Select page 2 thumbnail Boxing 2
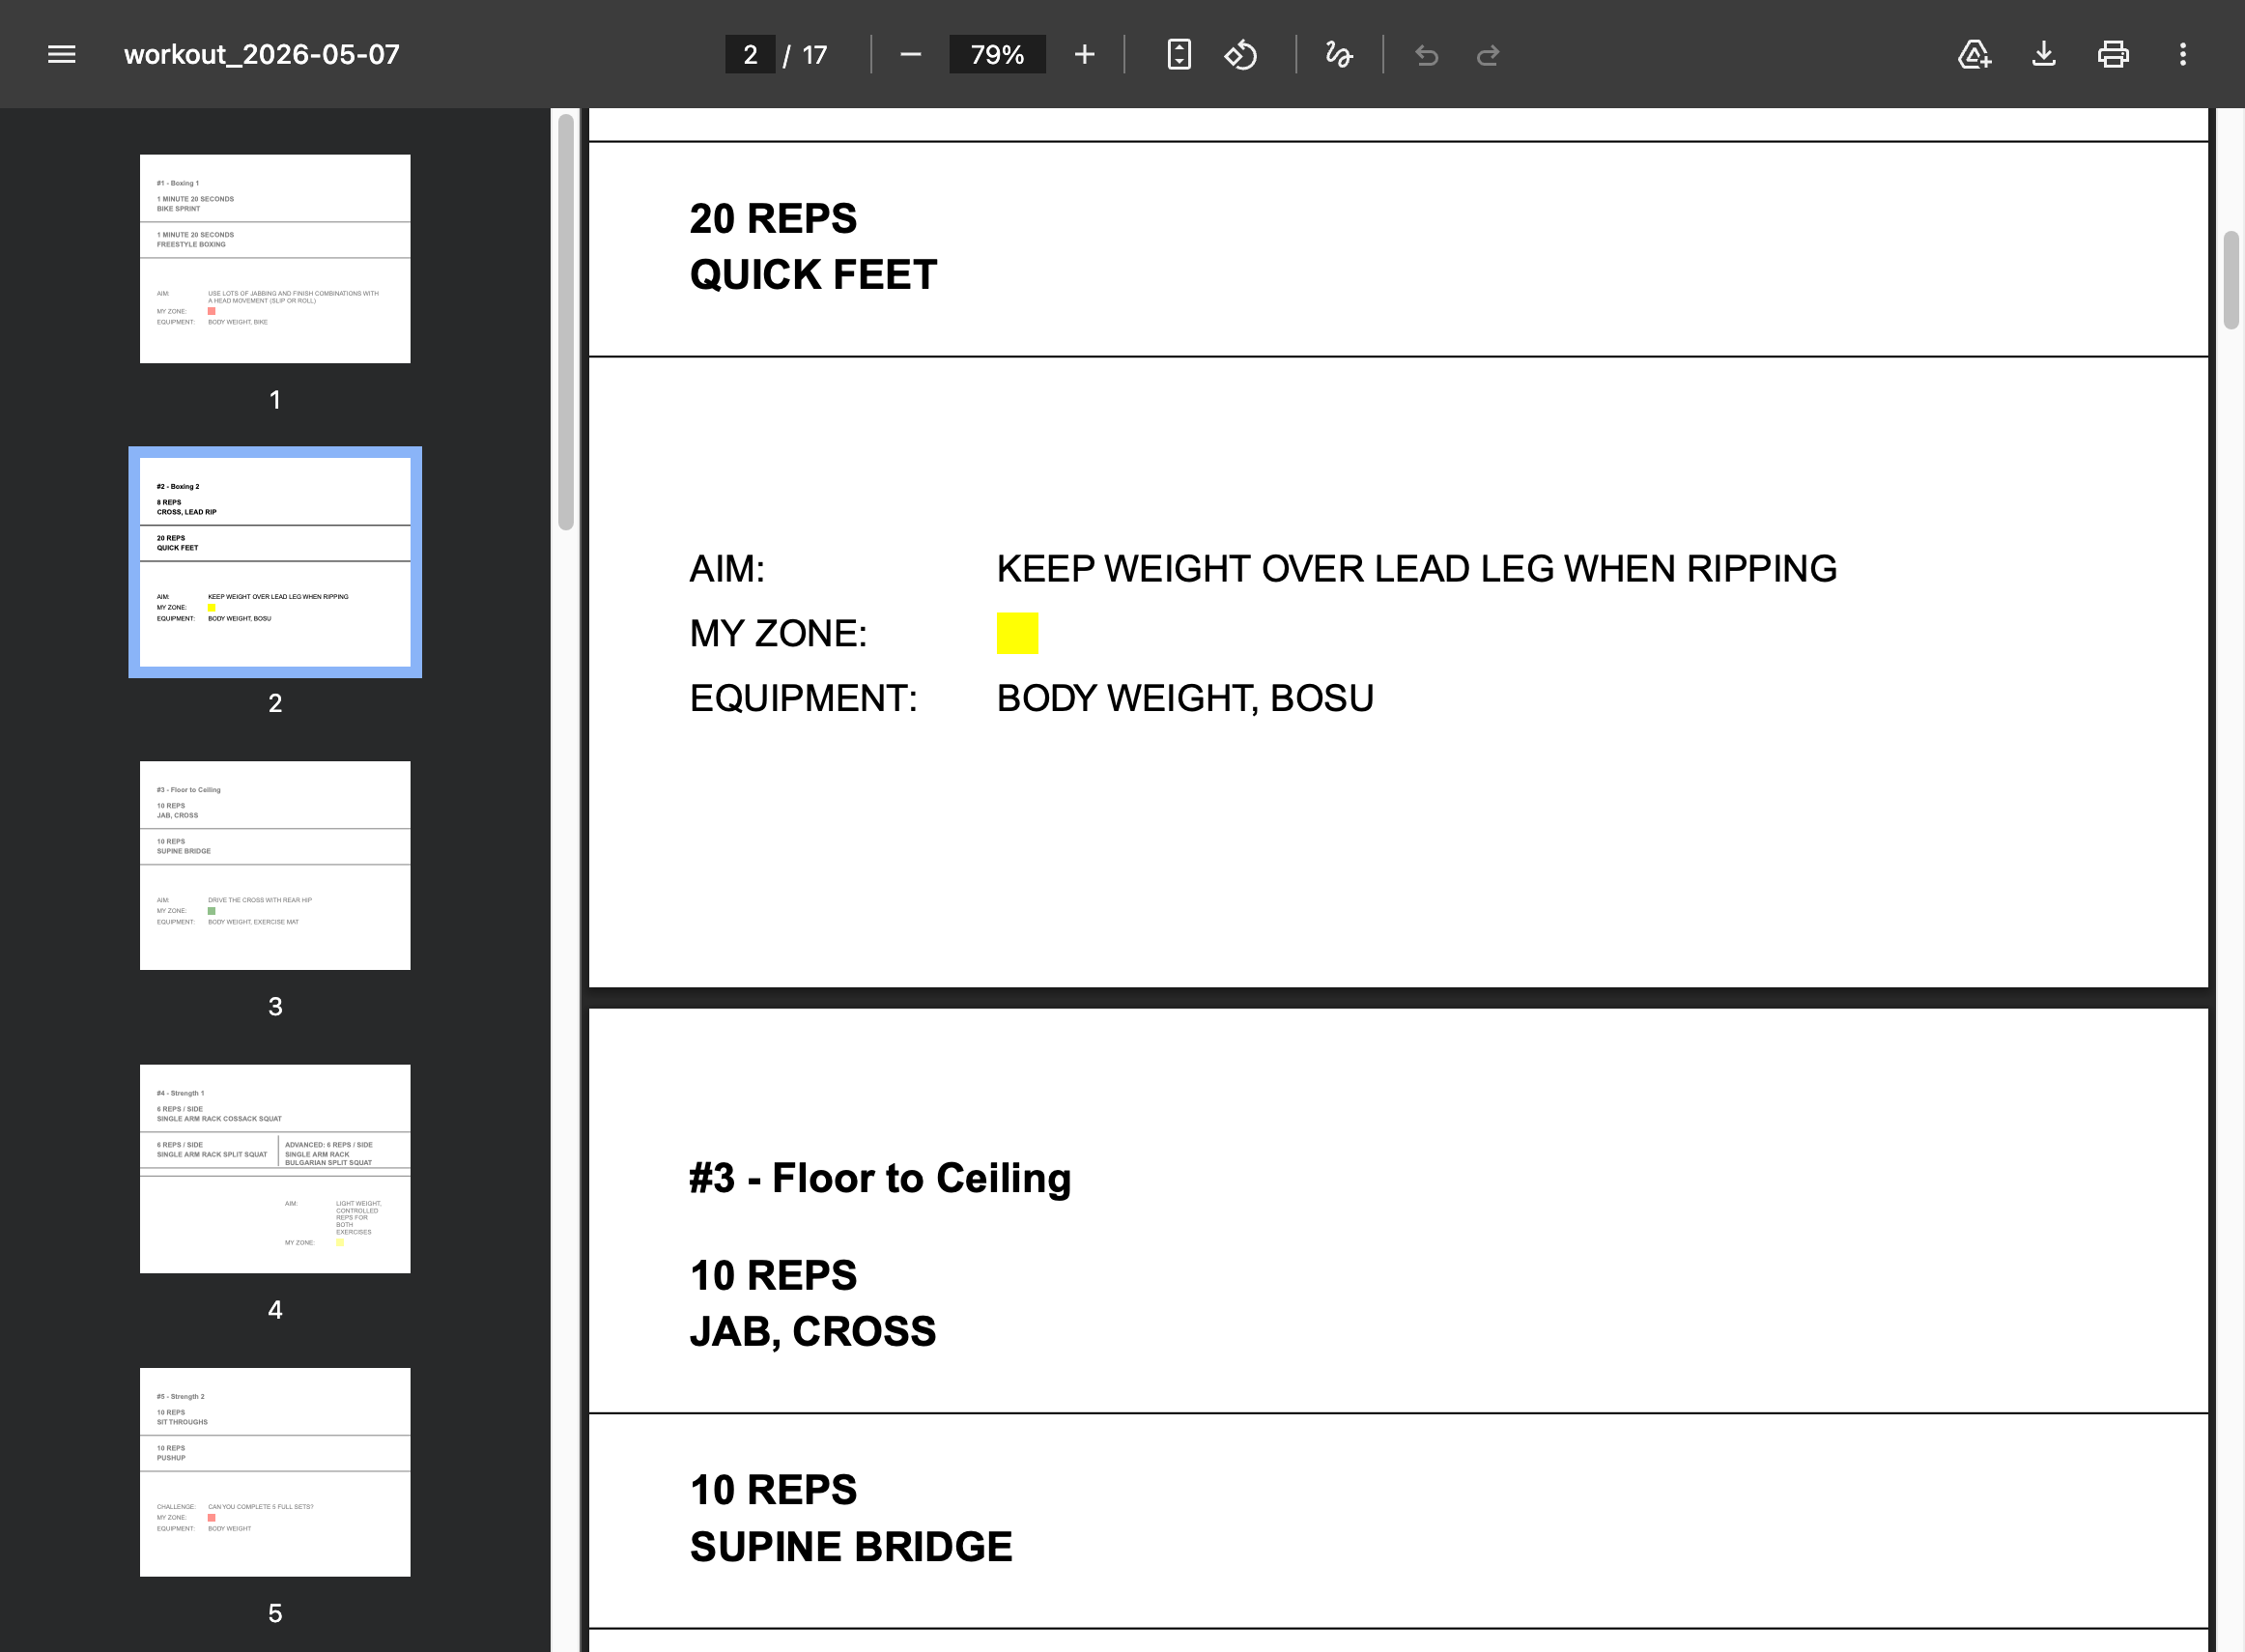 tap(275, 562)
